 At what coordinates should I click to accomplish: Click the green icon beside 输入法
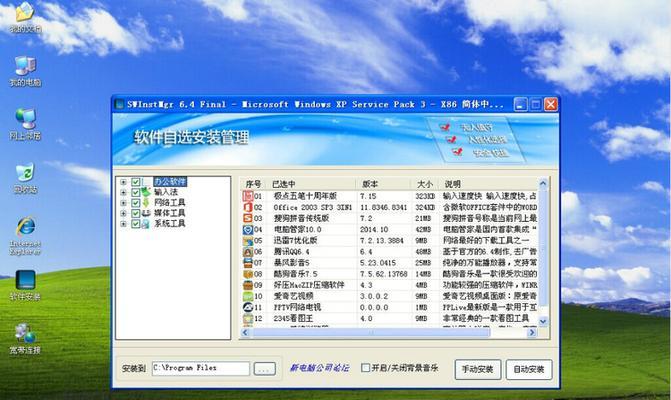[x=146, y=192]
